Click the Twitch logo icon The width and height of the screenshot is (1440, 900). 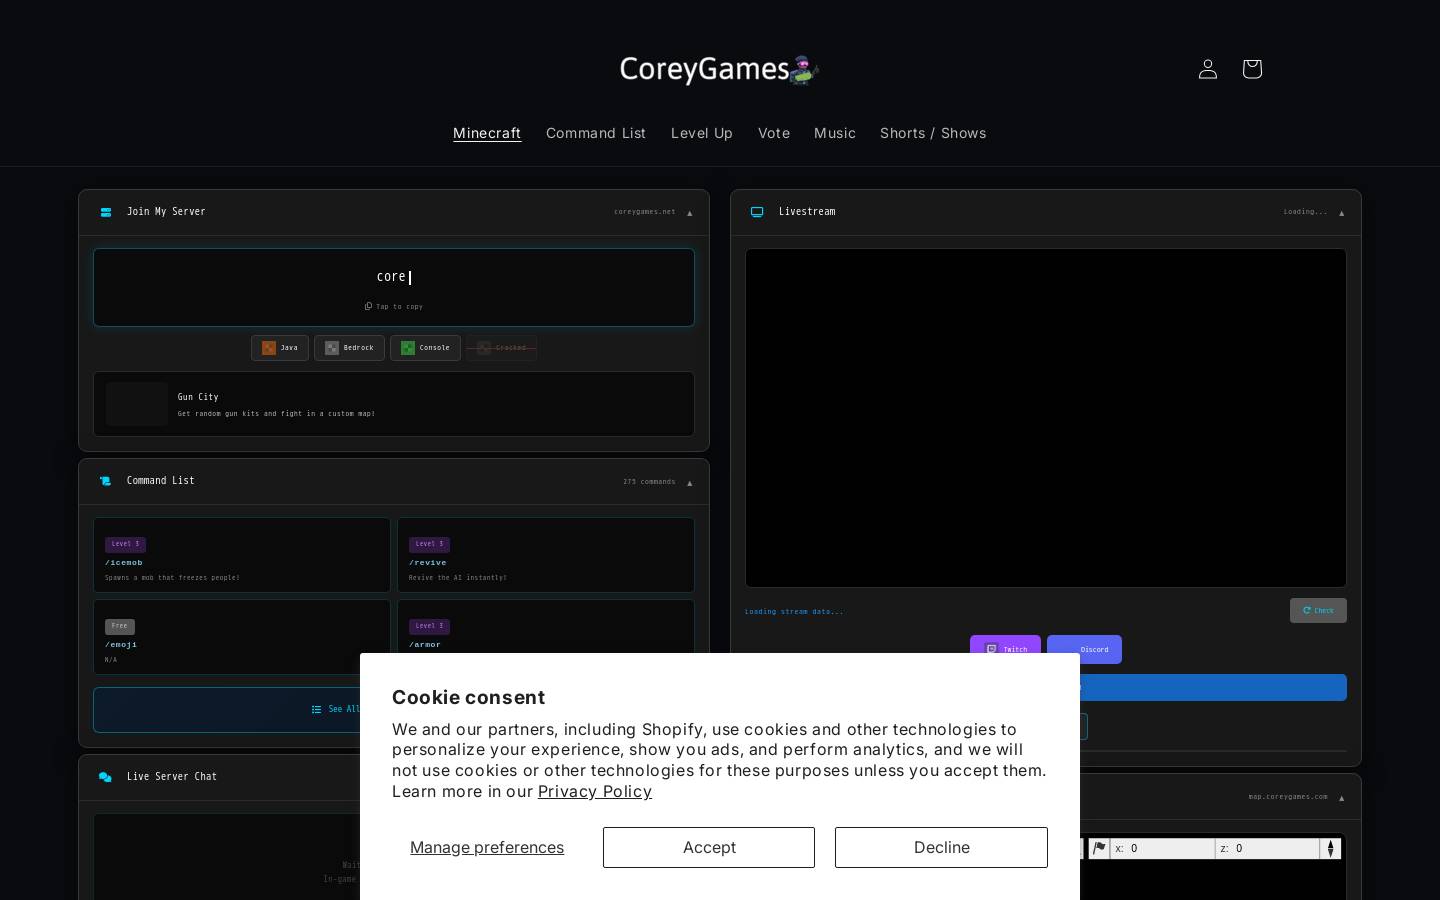click(x=991, y=649)
